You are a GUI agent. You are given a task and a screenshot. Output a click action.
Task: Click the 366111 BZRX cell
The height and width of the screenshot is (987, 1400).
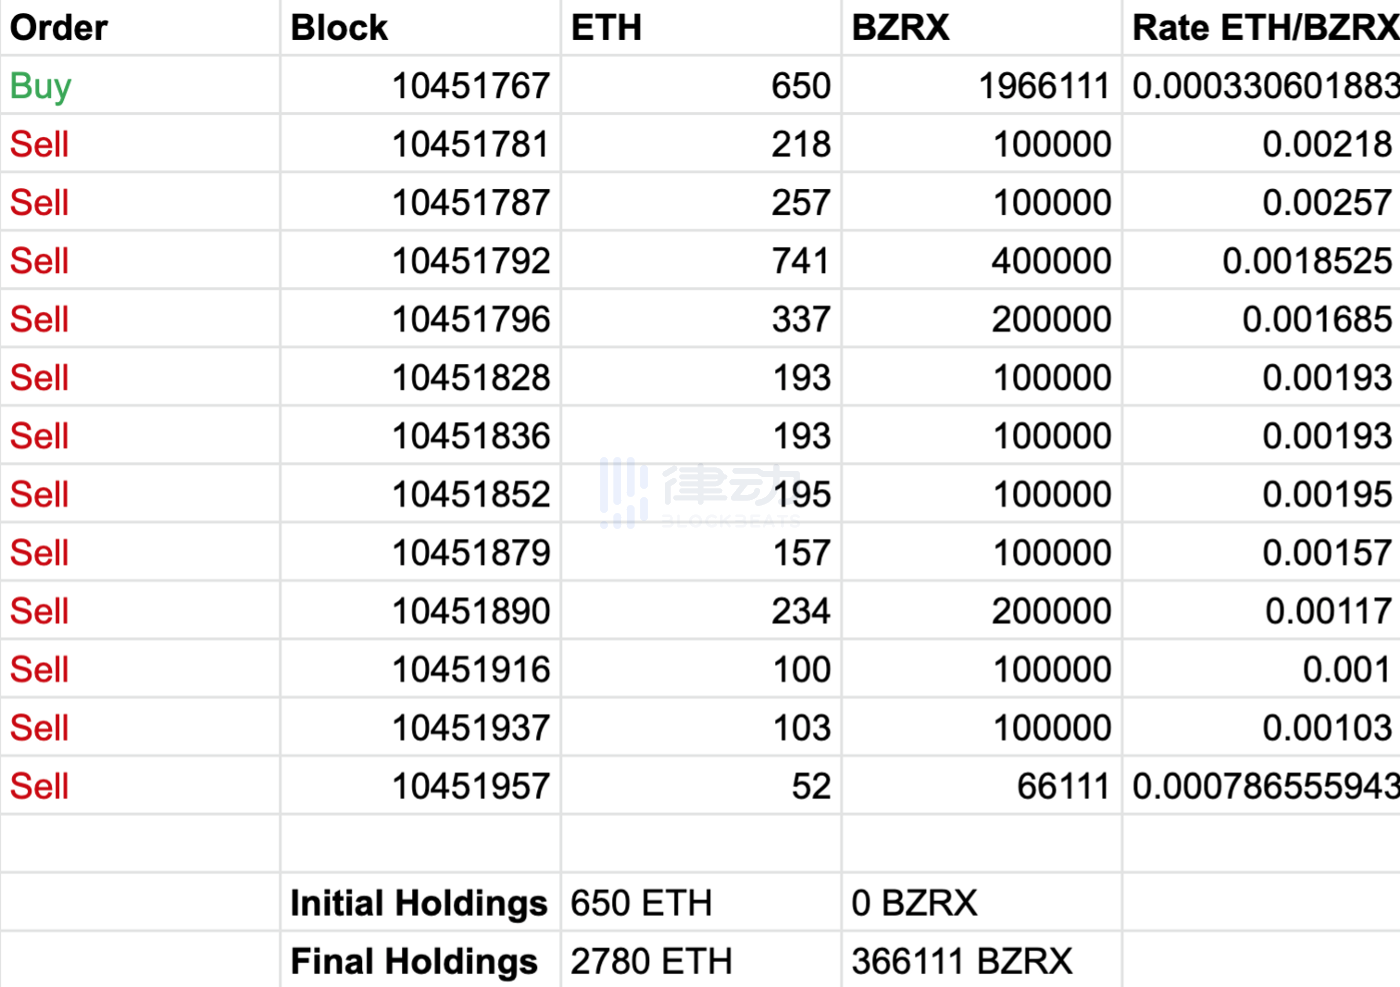click(x=961, y=961)
